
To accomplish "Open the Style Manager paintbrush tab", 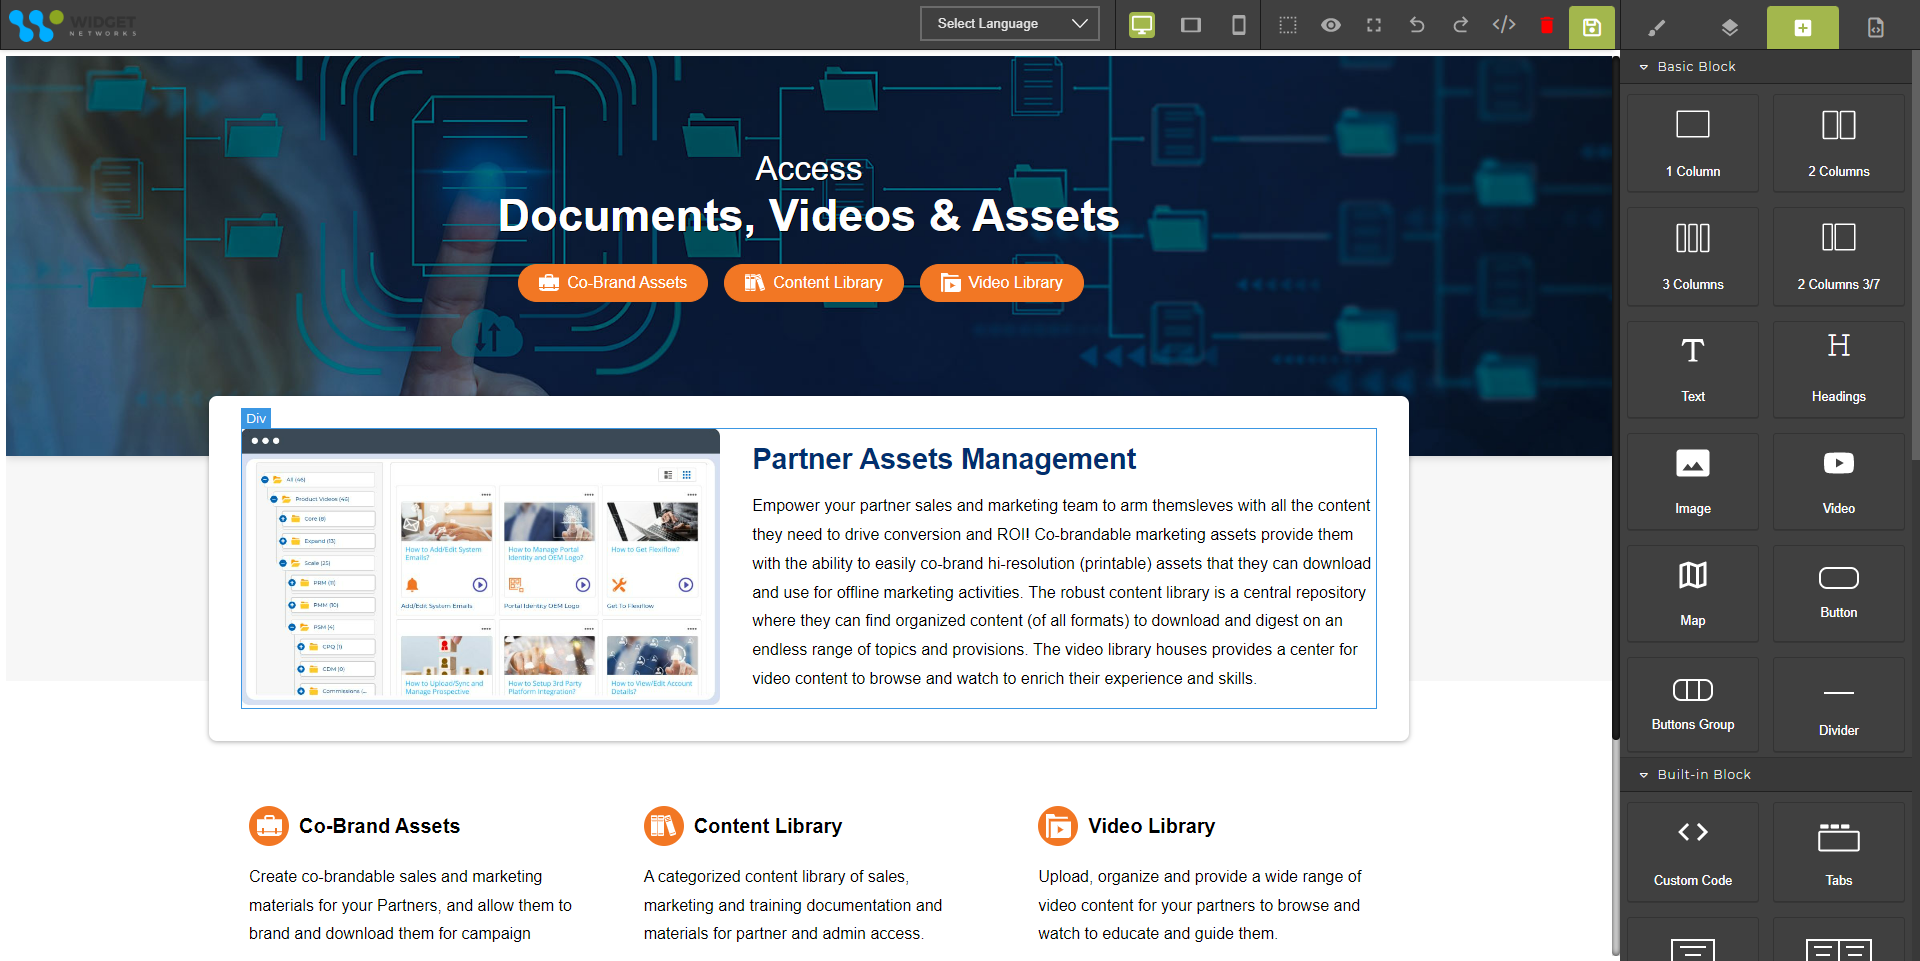I will [1657, 28].
